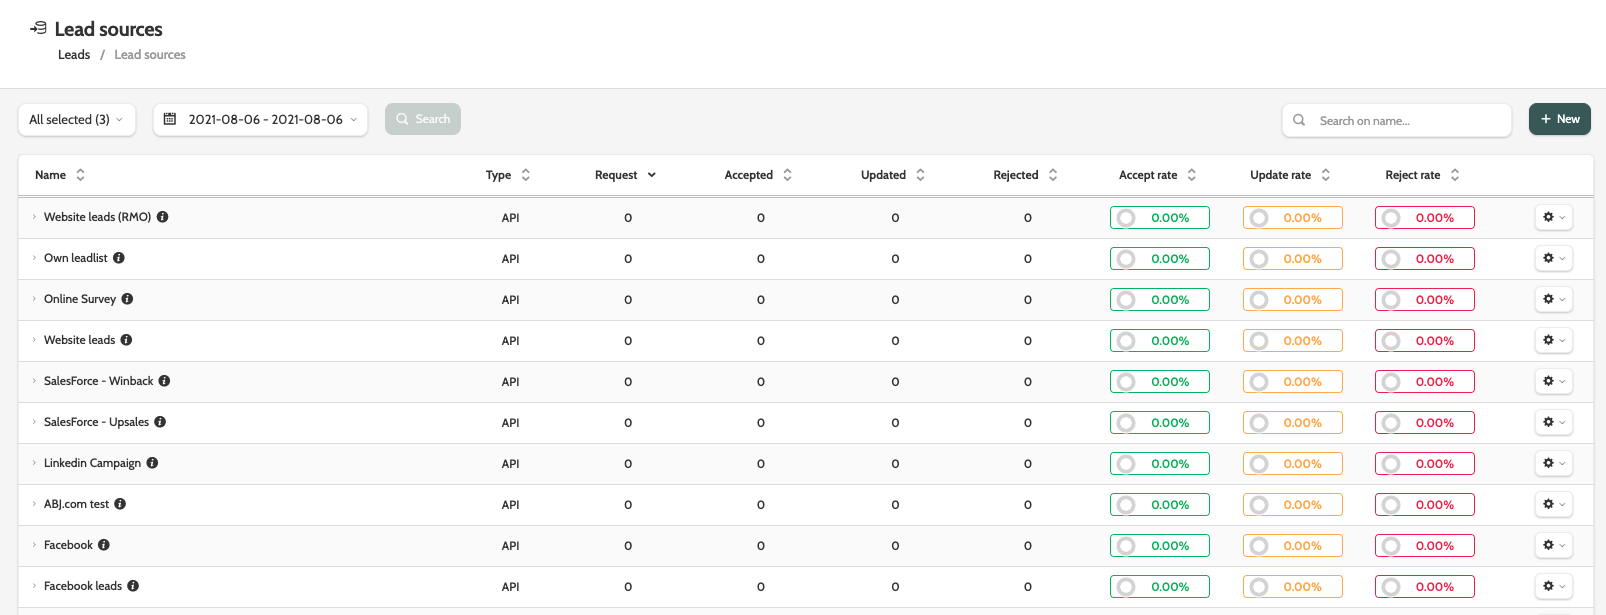Expand the Linkedin Campaign row
Image resolution: width=1606 pixels, height=615 pixels.
click(x=34, y=463)
